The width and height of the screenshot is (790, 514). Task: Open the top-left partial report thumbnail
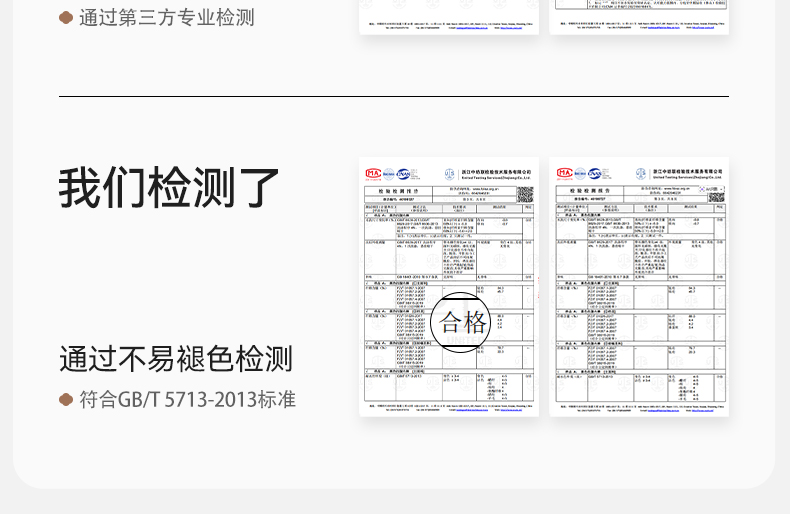tap(449, 17)
